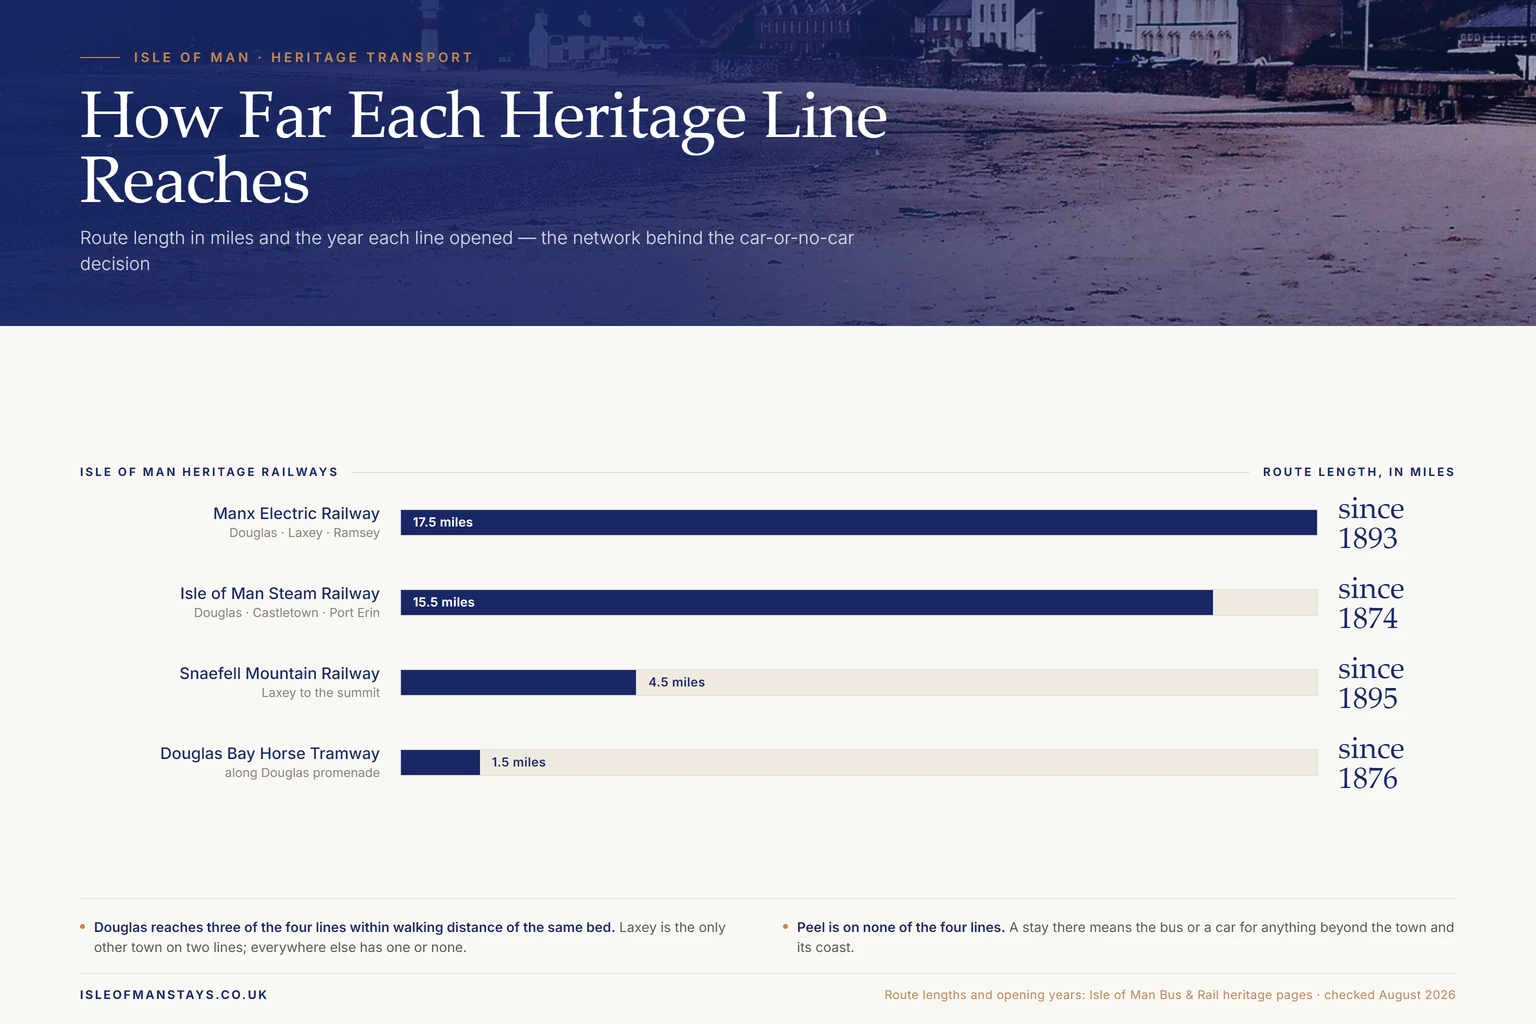The width and height of the screenshot is (1536, 1024).
Task: Open the ISLEOFMANSTAYS.CO.UK footer link
Action: click(x=174, y=995)
